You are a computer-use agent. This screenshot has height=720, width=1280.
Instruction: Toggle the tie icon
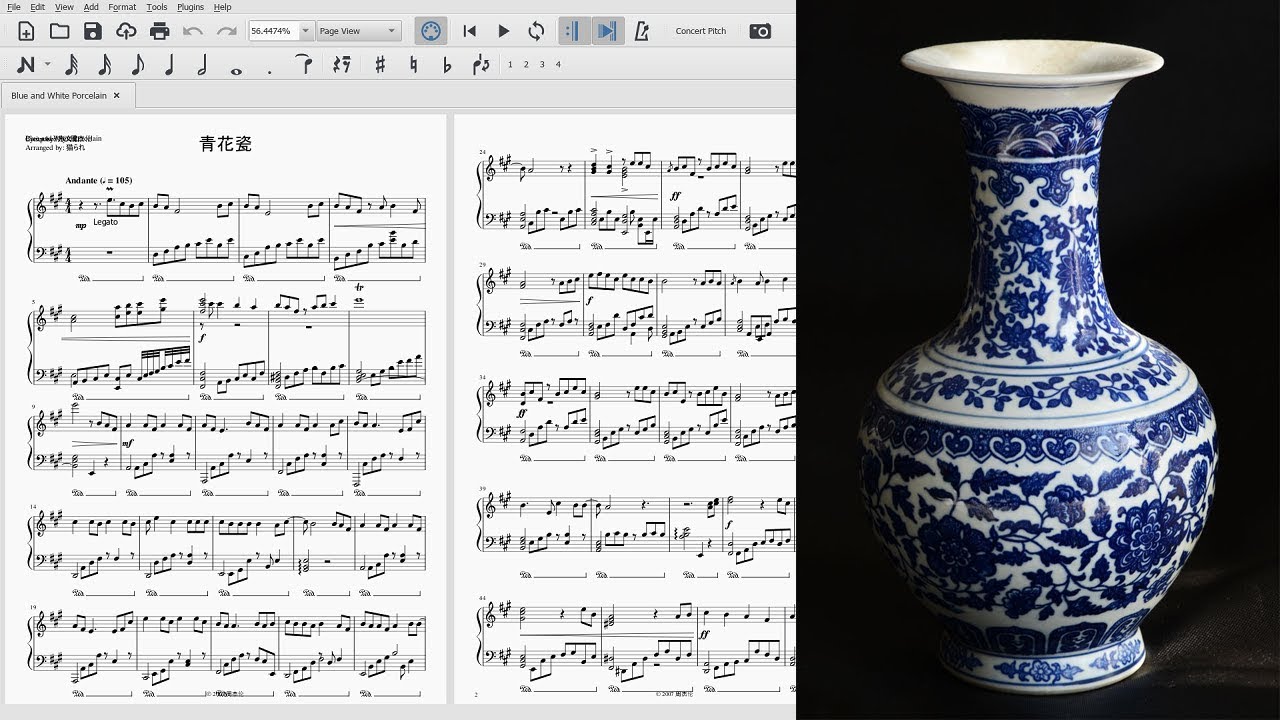[303, 65]
